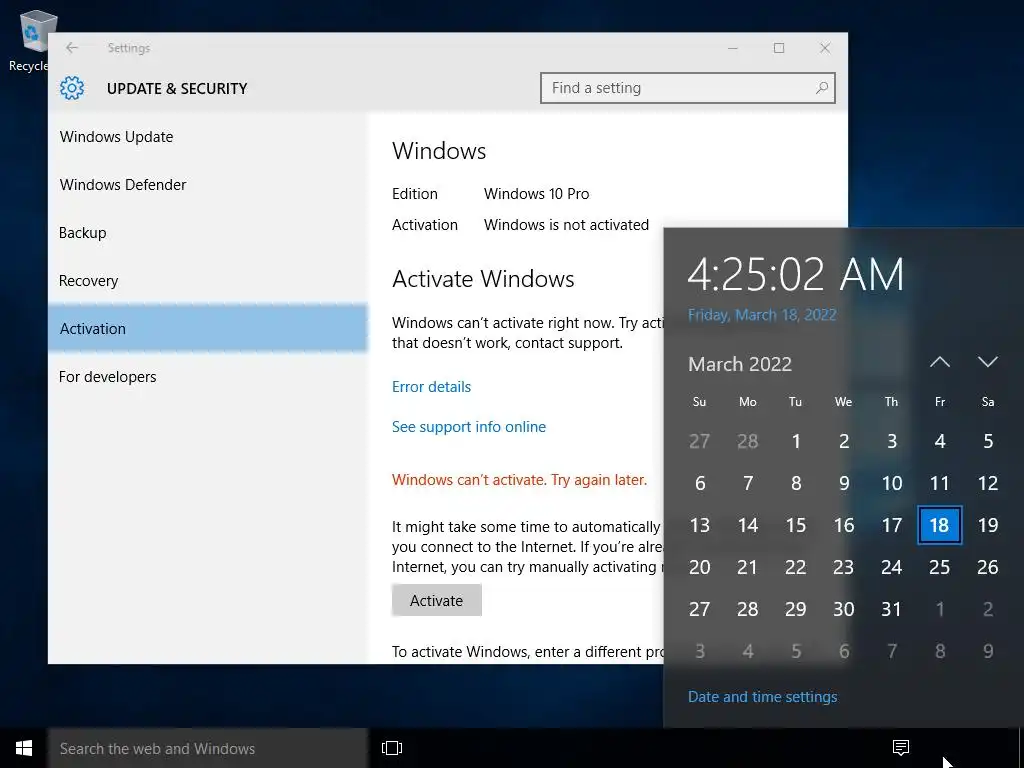Go to previous month in calendar
The image size is (1024, 768).
tap(940, 362)
